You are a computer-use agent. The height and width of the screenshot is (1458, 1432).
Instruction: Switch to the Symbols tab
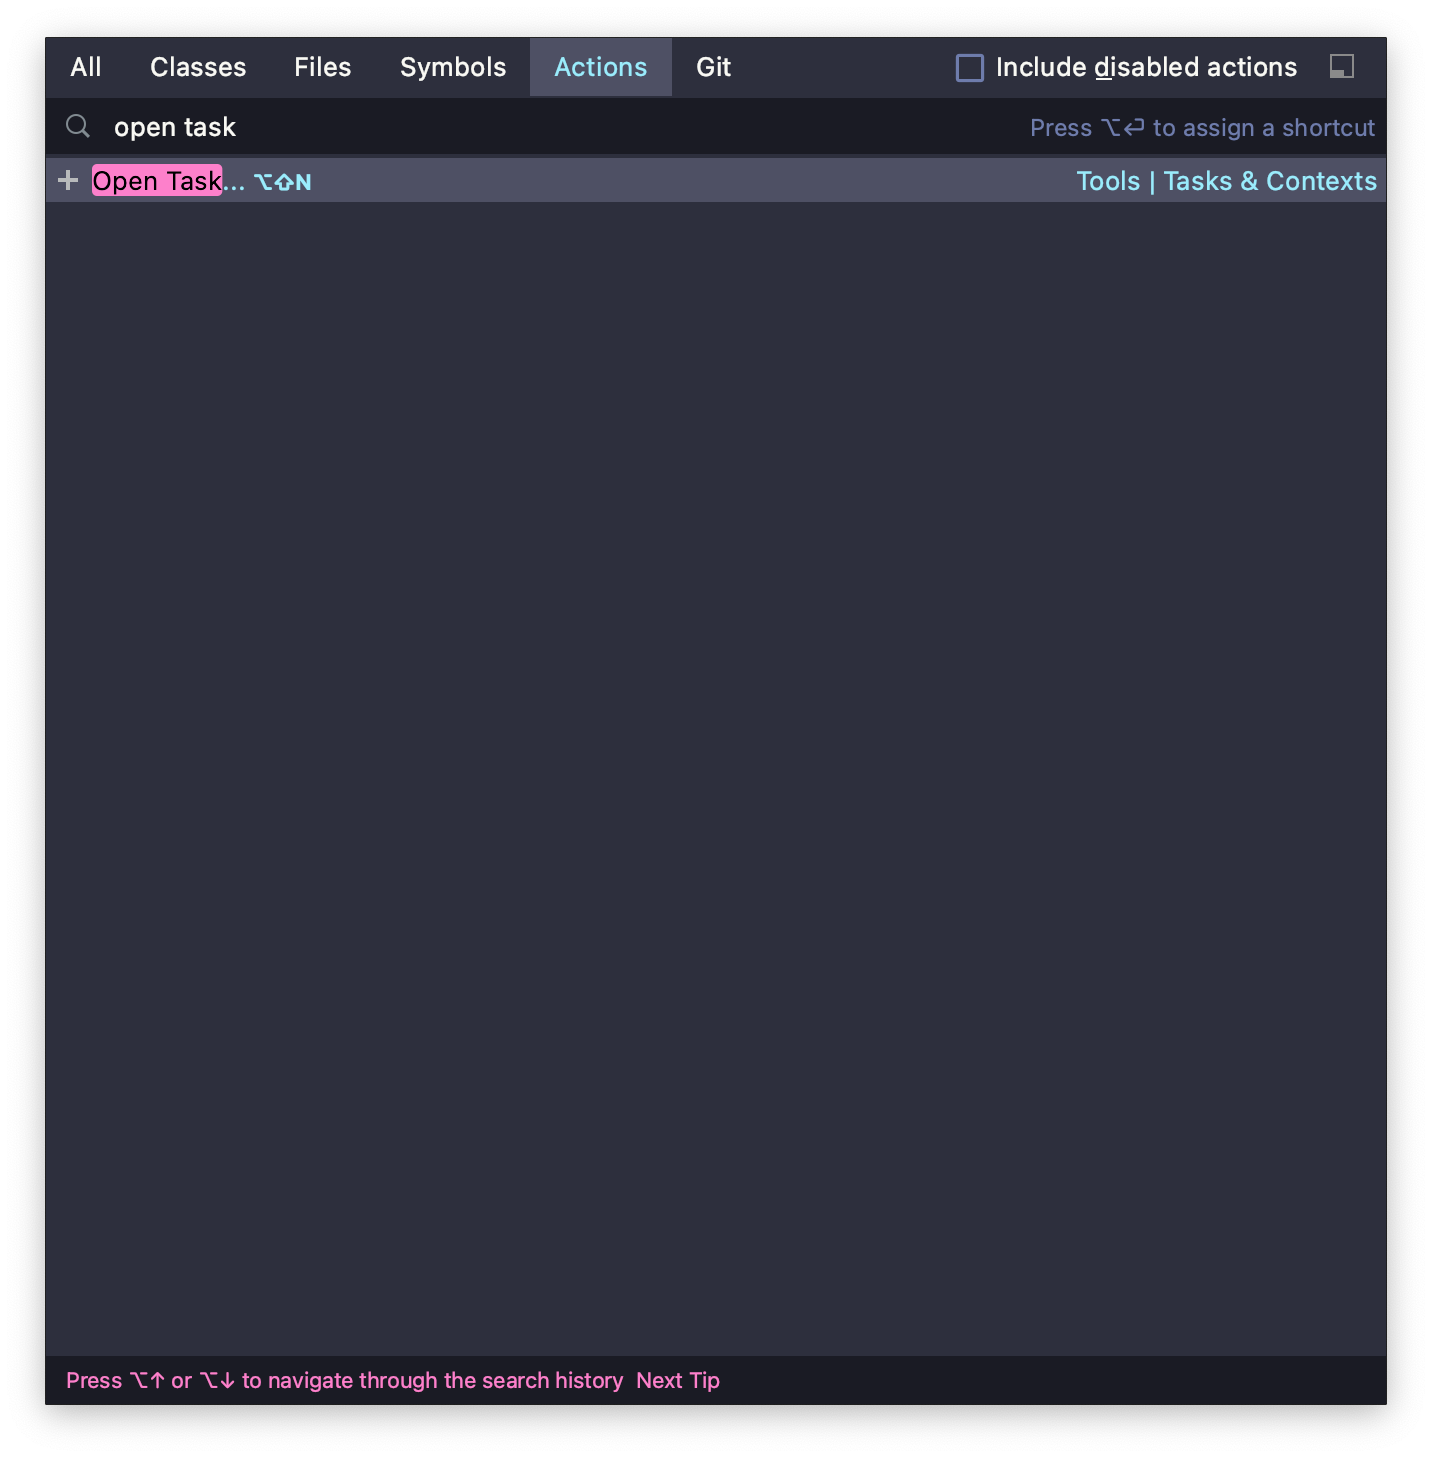click(453, 67)
